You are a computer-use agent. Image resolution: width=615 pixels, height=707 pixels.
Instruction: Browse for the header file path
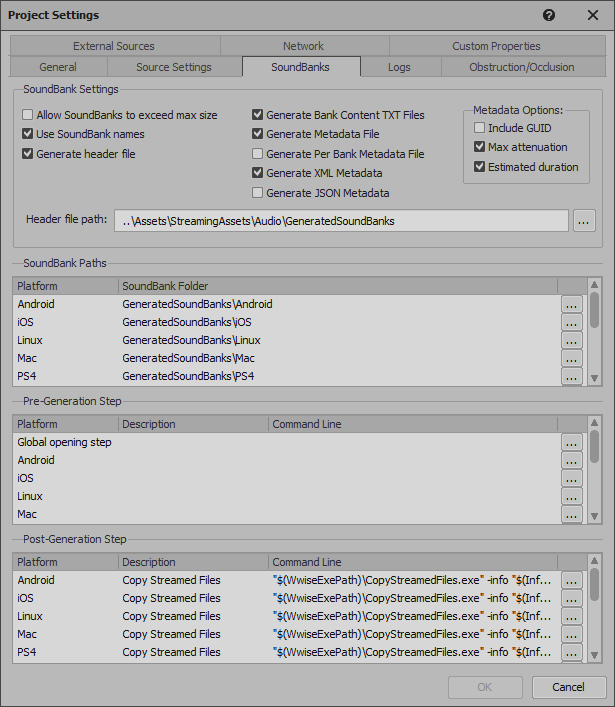coord(585,221)
